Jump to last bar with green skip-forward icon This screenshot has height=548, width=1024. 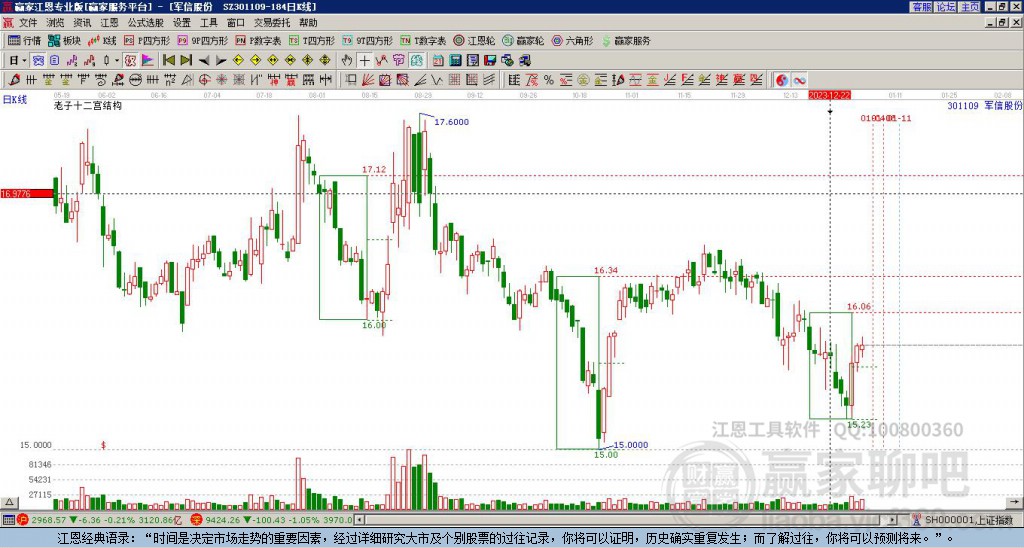point(186,61)
